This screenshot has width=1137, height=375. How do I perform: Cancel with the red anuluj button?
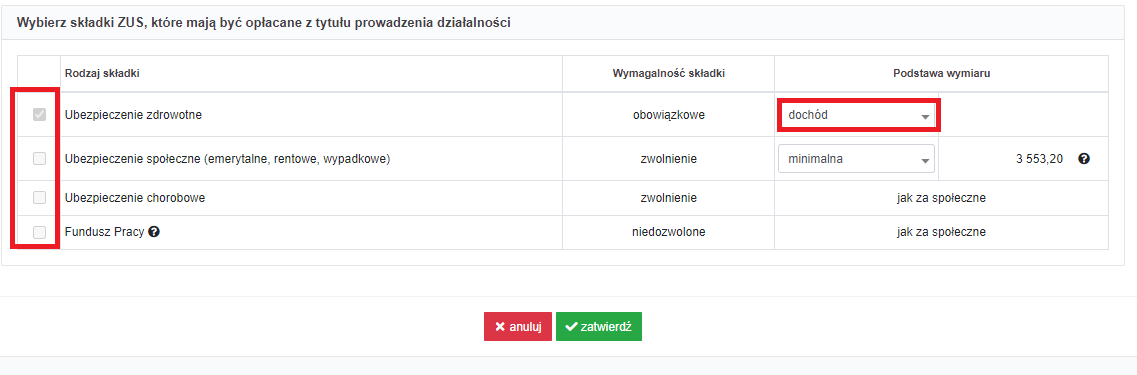518,326
